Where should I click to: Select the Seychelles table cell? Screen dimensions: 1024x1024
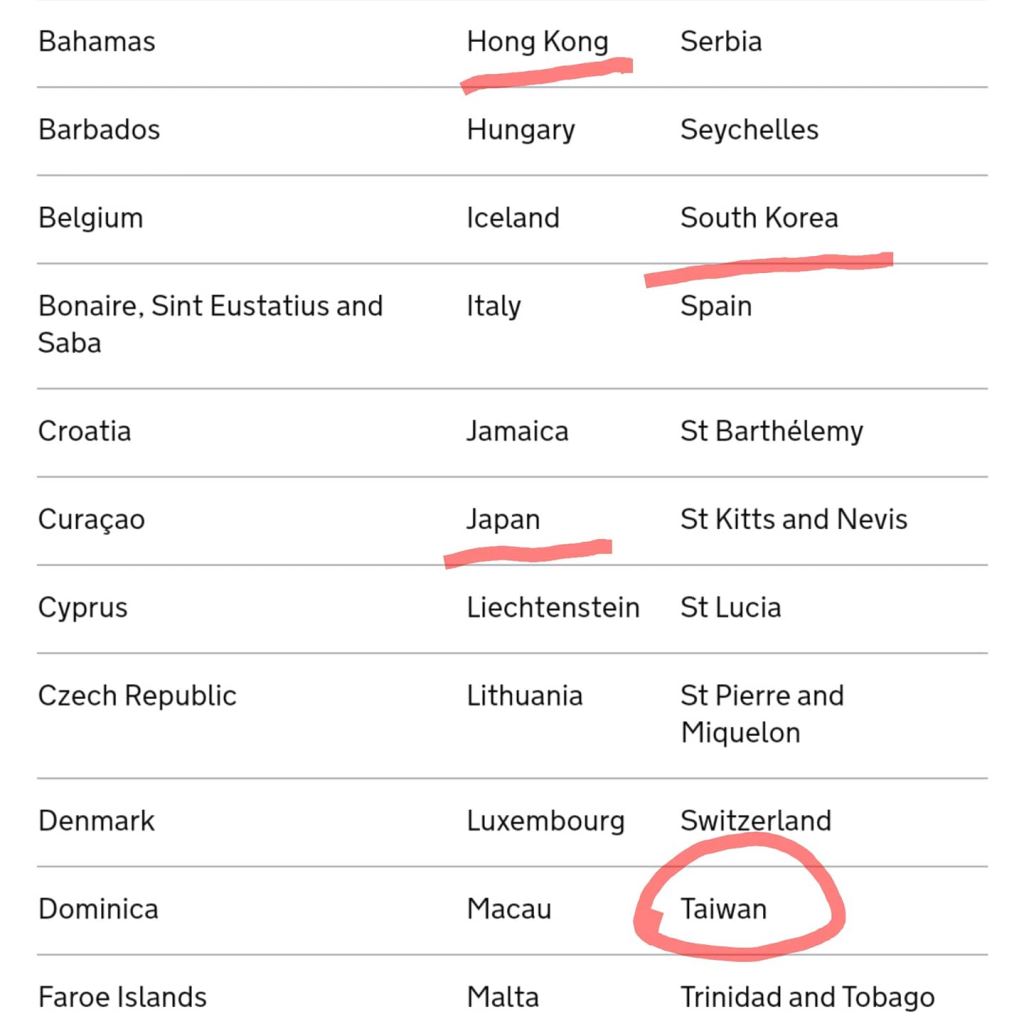pyautogui.click(x=749, y=130)
